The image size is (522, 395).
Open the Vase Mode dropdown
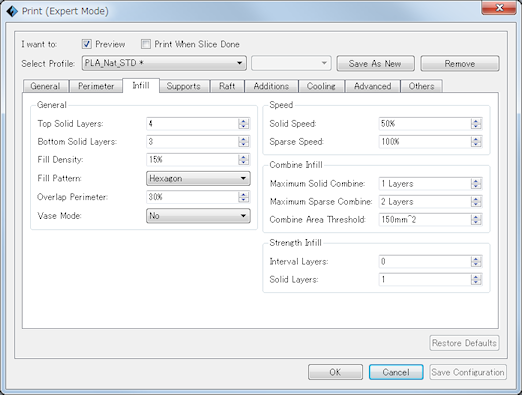click(198, 216)
